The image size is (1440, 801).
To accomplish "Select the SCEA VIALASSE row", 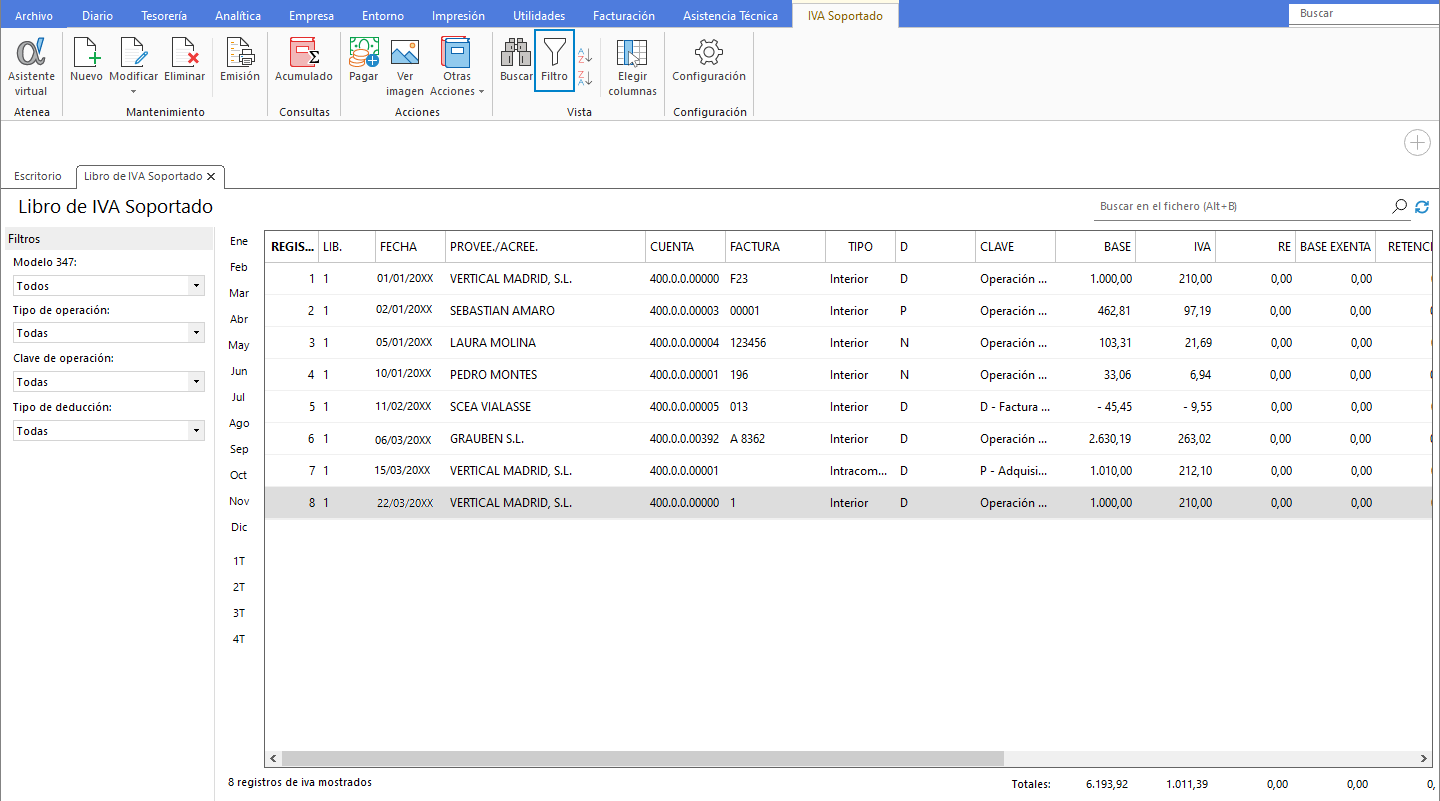I will tap(848, 407).
